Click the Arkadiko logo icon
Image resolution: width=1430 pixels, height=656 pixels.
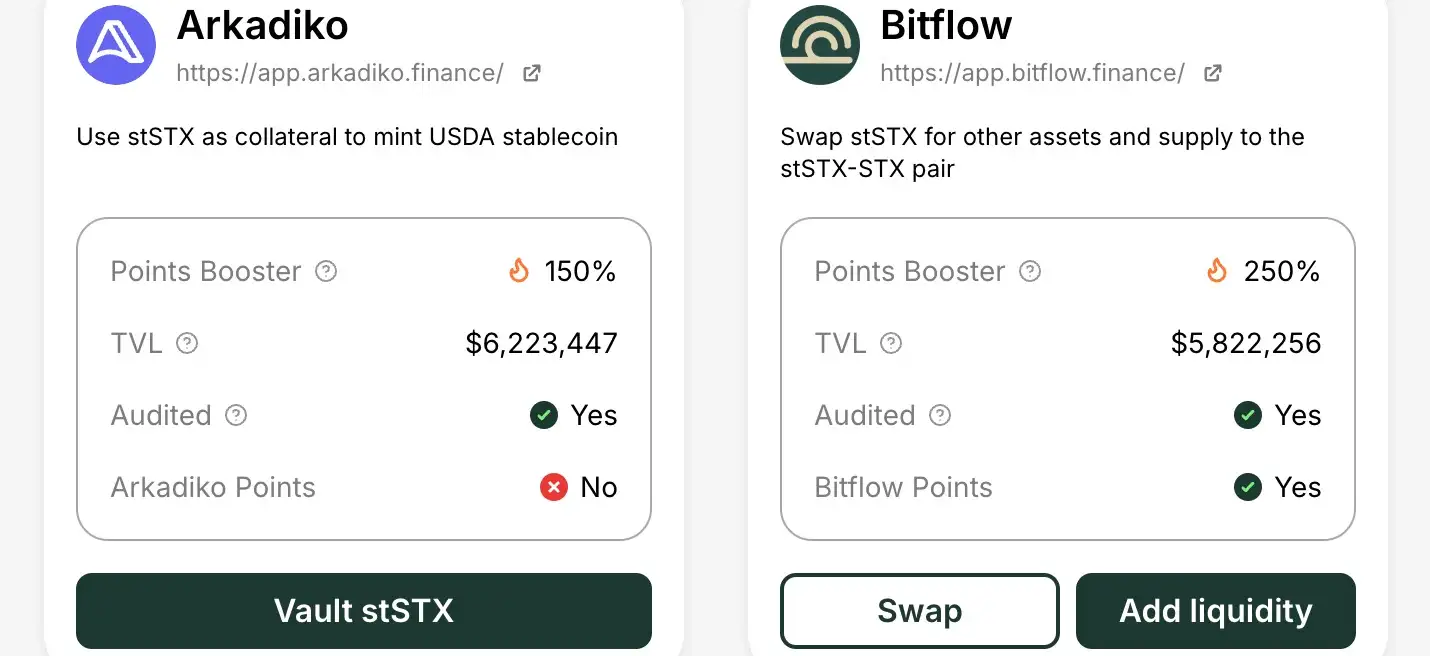click(116, 45)
